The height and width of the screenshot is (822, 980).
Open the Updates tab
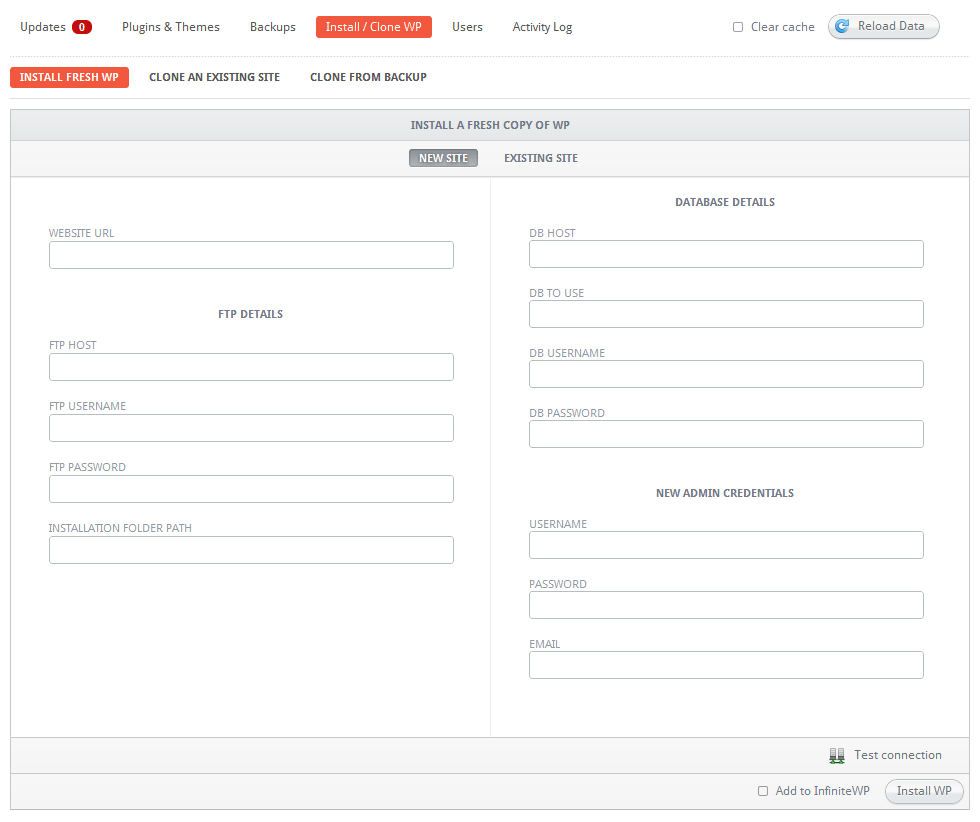coord(42,27)
